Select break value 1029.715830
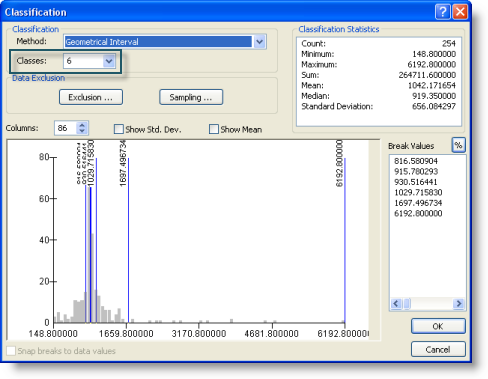Screen dimensions: 488x379 pyautogui.click(x=418, y=192)
